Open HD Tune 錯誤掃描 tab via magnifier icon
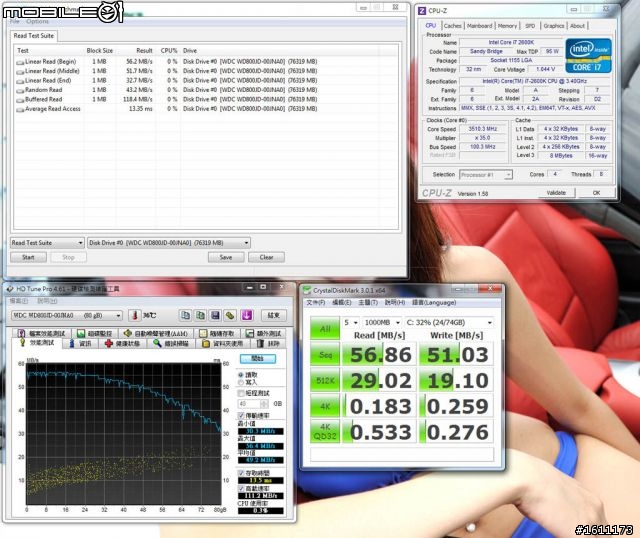This screenshot has width=640, height=538. click(158, 343)
